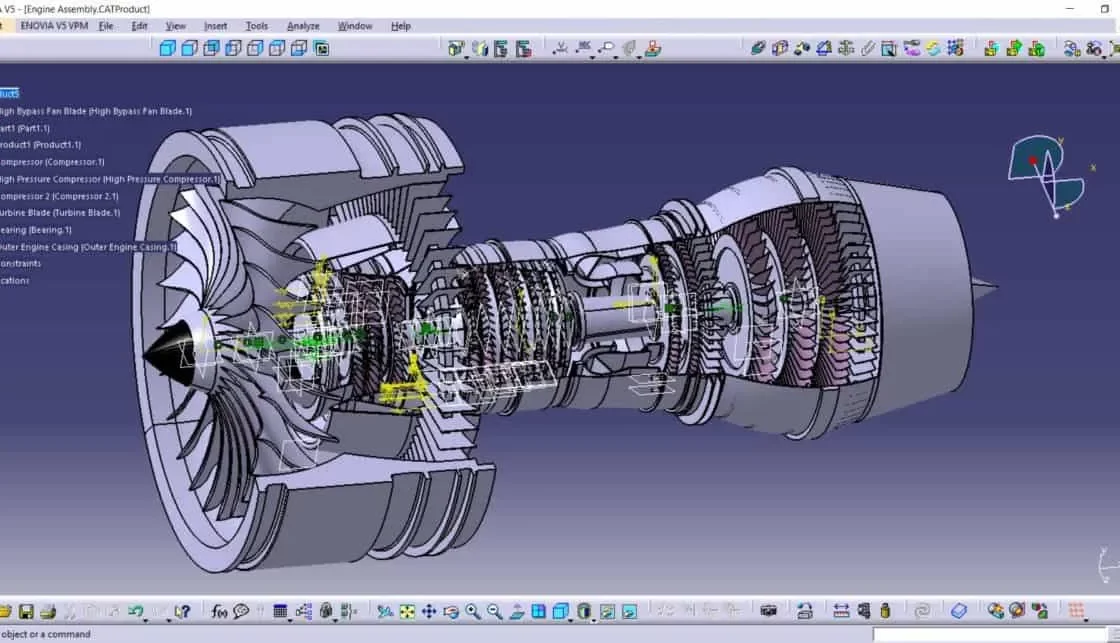Viewport: 1120px width, 643px height.
Task: Select High Bypass Fan Blade tree node
Action: [x=96, y=111]
